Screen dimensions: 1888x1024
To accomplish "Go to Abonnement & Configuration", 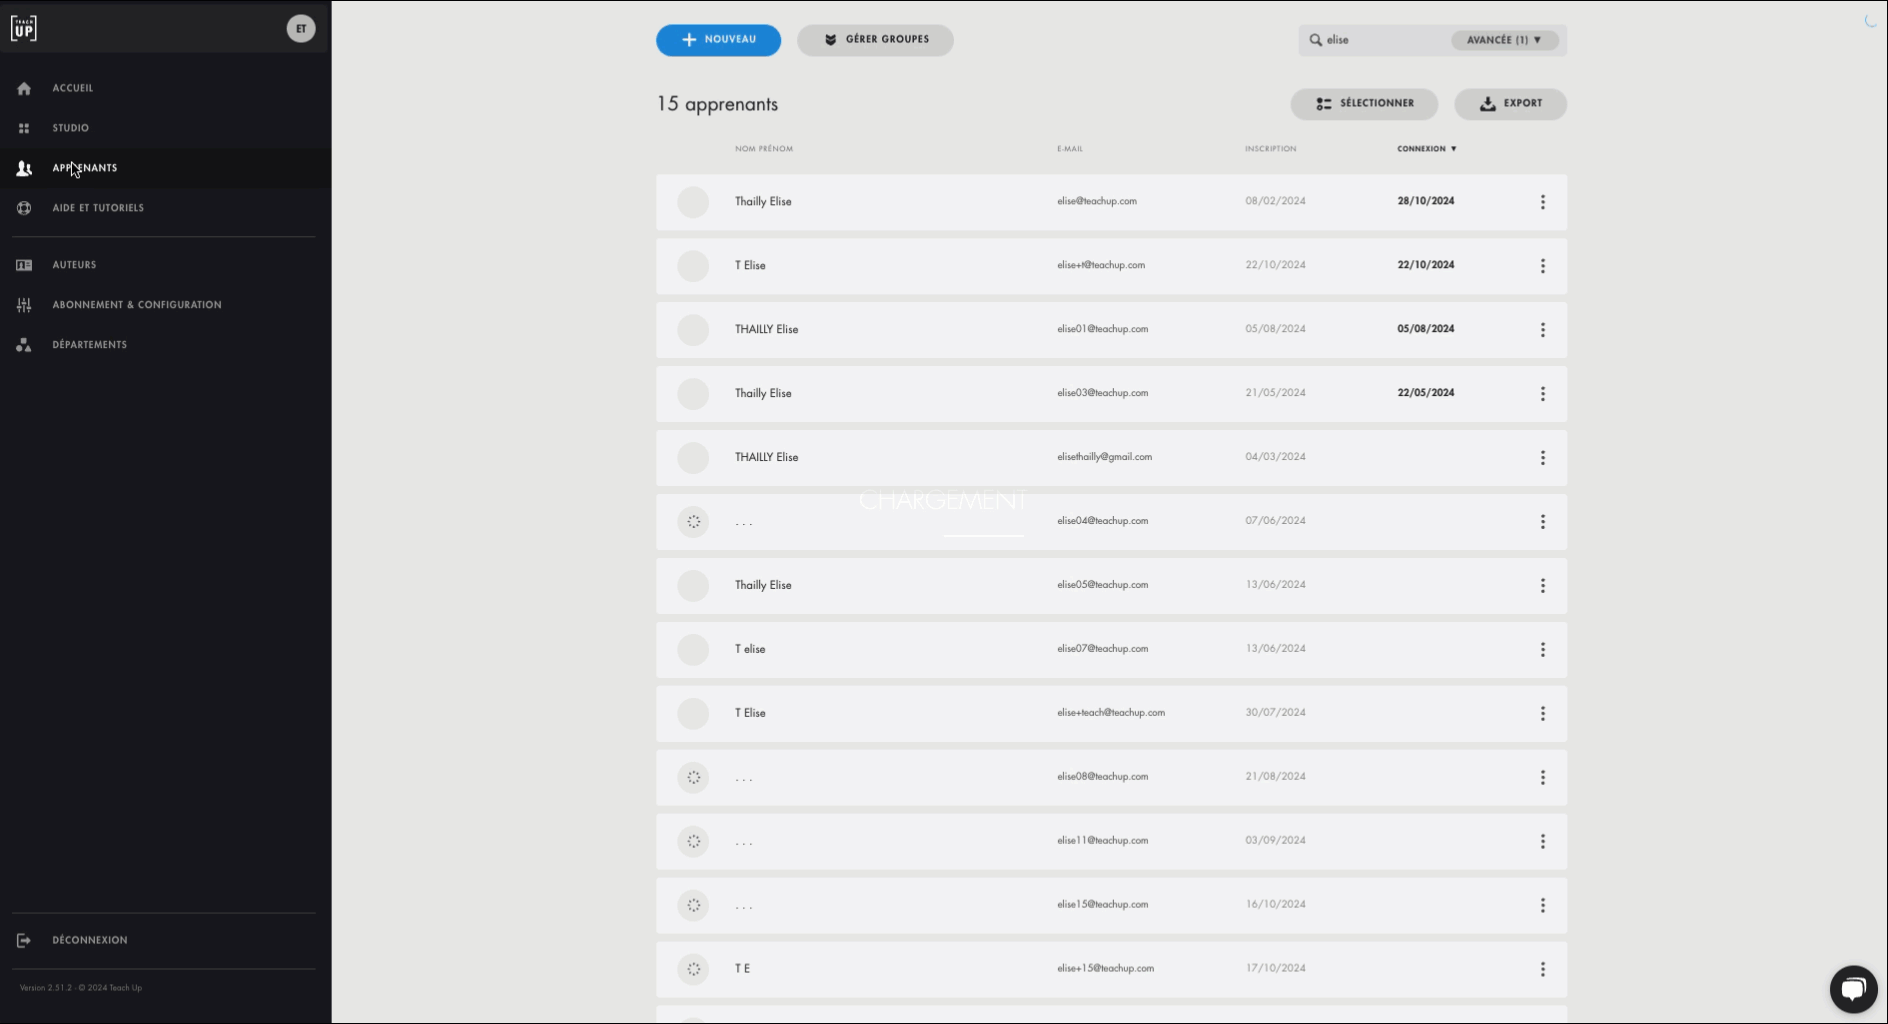I will click(x=136, y=305).
